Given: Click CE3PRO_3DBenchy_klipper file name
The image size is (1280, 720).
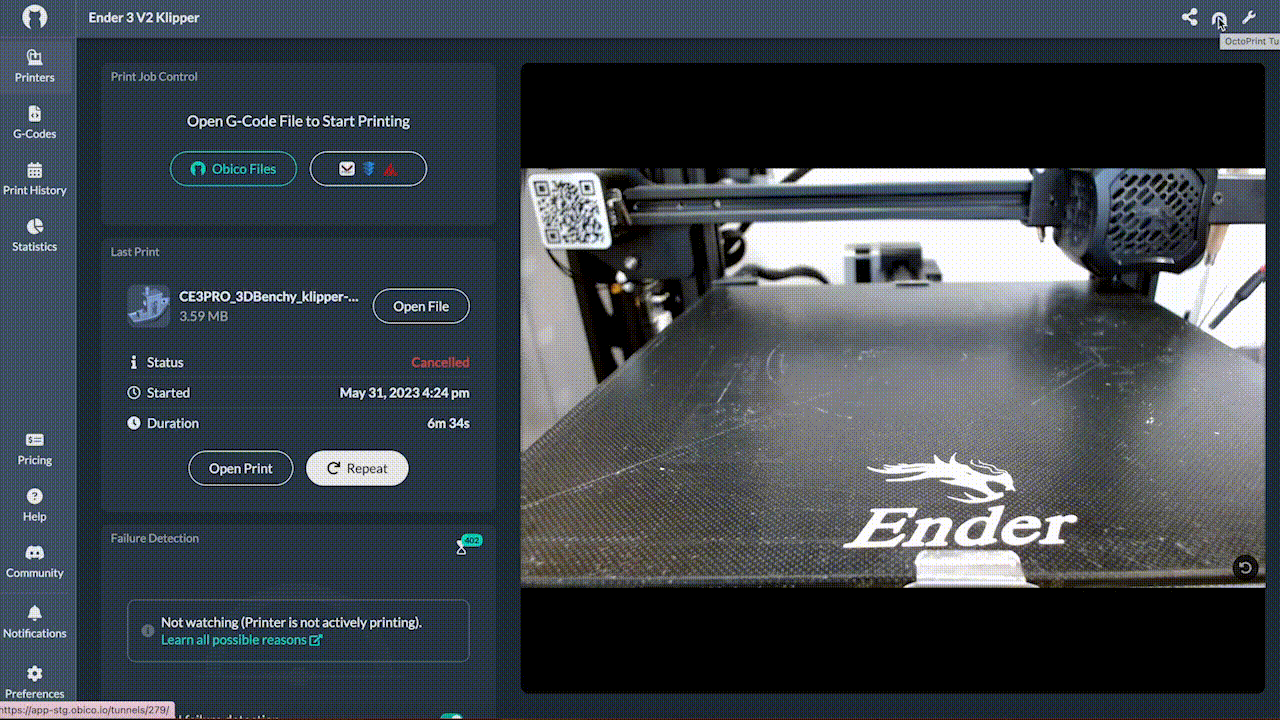Looking at the screenshot, I should coord(268,296).
